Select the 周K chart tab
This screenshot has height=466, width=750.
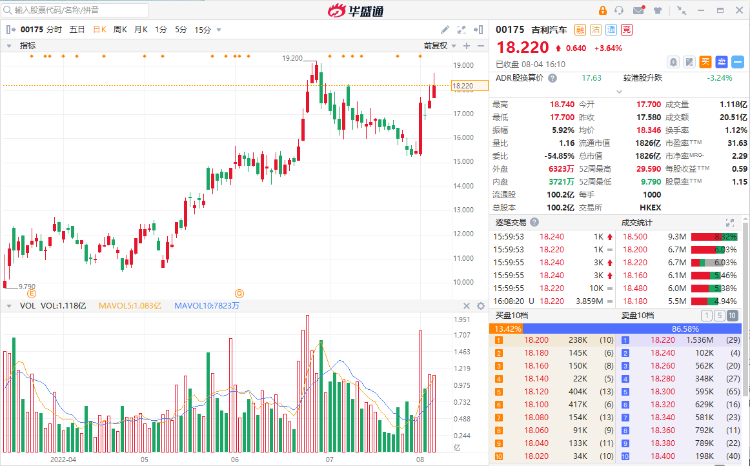tap(120, 30)
